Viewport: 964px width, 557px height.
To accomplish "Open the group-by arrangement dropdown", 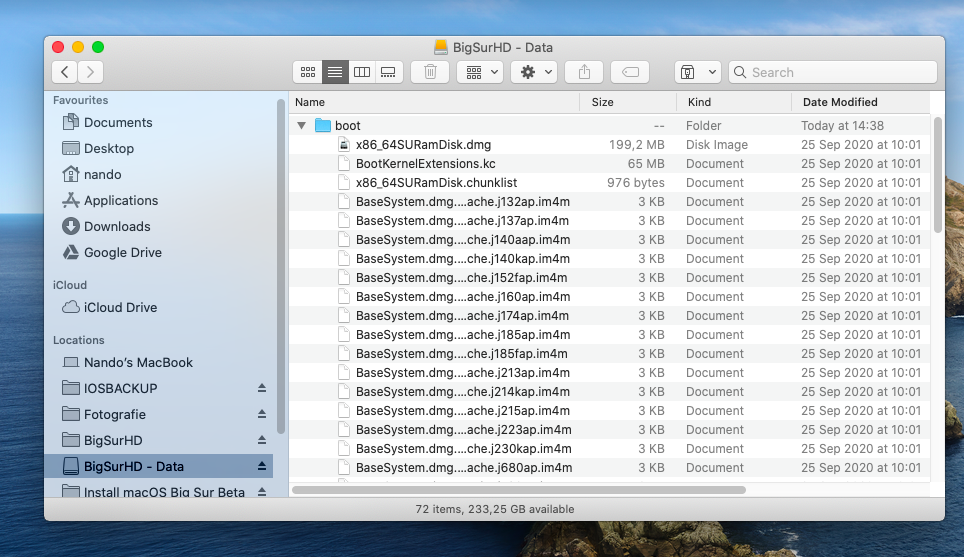I will [x=481, y=72].
